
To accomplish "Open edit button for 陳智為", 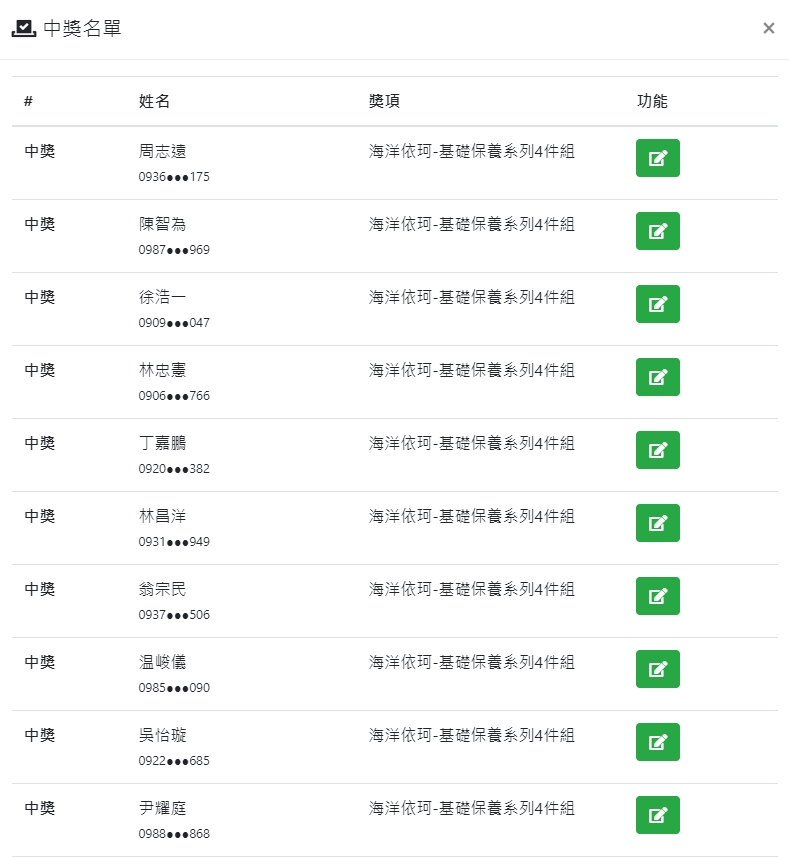I will coord(657,231).
